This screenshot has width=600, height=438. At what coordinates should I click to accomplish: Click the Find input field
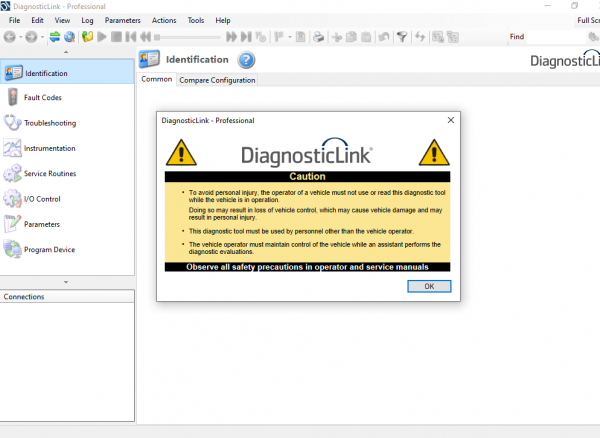[x=556, y=37]
